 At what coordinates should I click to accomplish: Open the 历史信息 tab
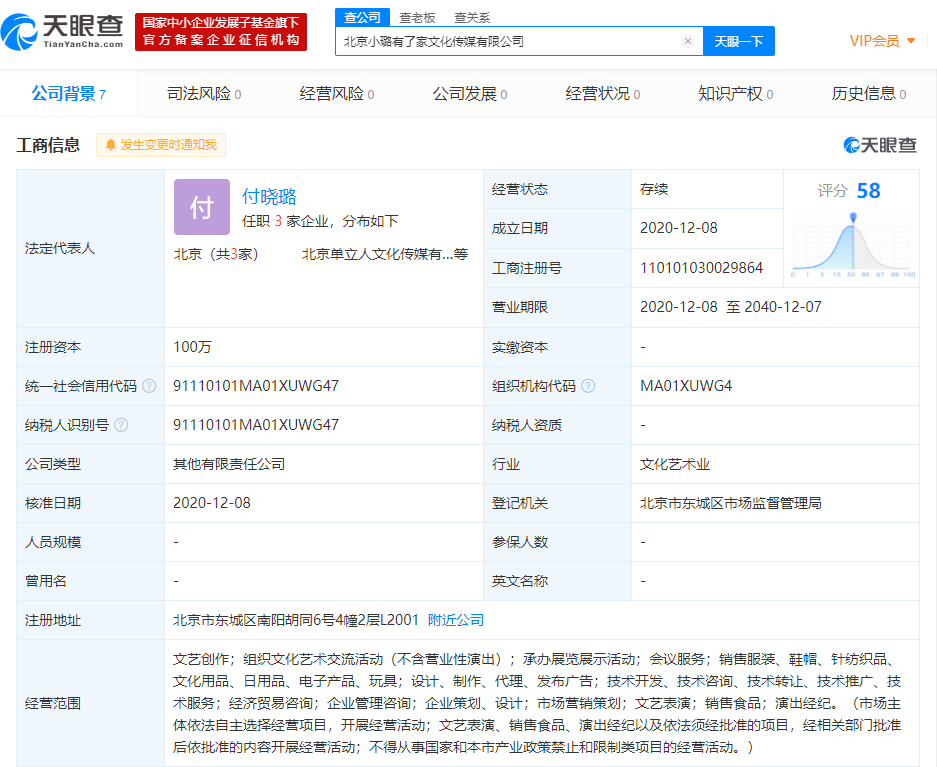[869, 94]
